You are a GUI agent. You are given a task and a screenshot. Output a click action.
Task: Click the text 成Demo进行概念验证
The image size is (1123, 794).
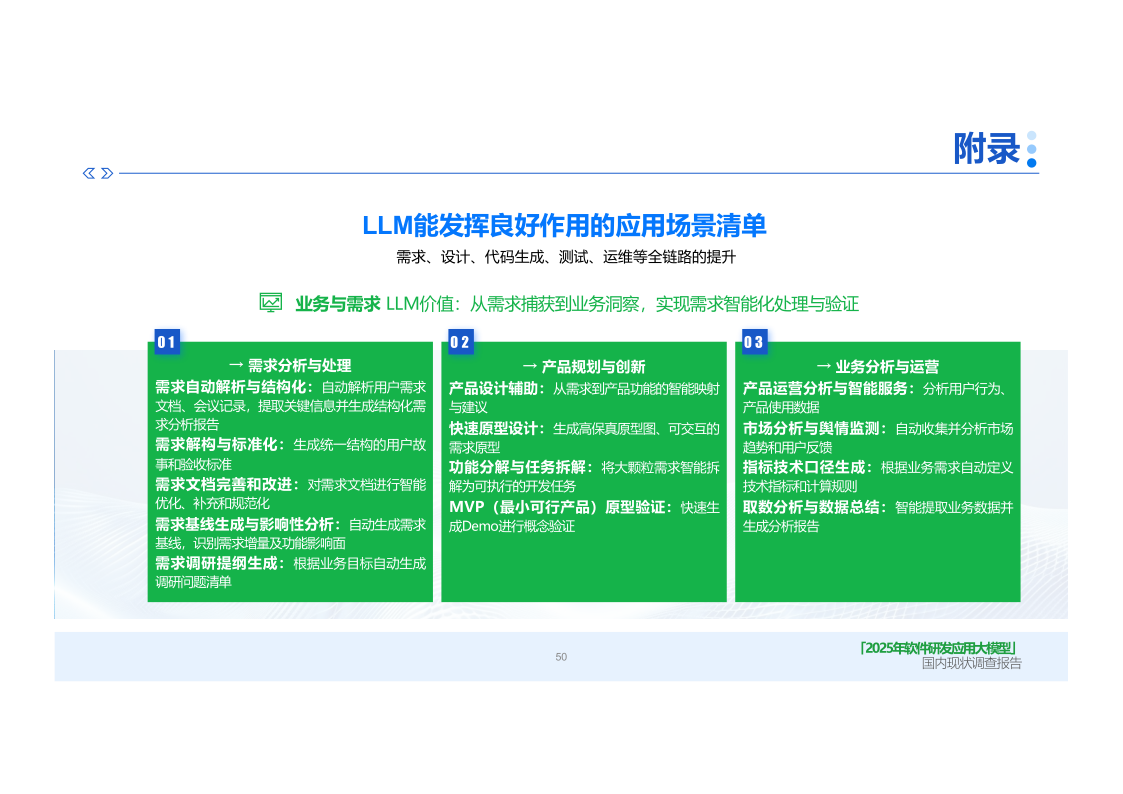pyautogui.click(x=512, y=526)
